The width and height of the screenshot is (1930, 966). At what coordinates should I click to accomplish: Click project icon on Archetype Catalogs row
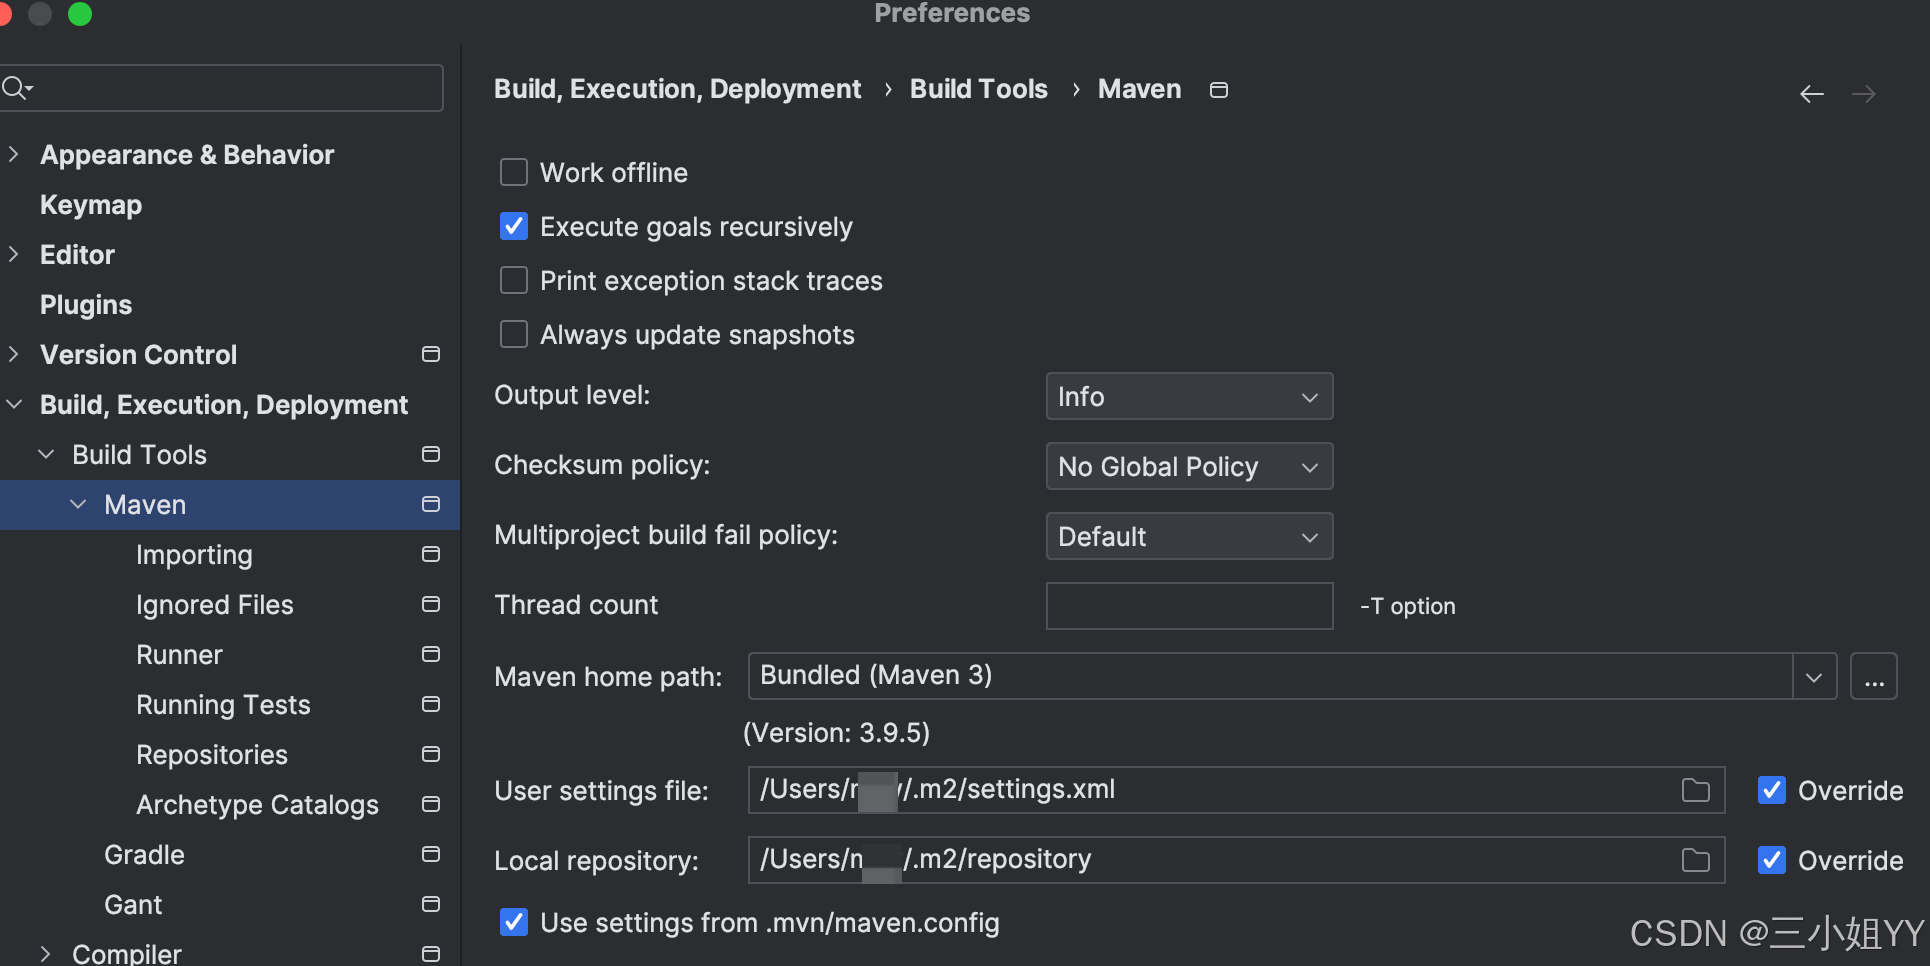point(431,804)
